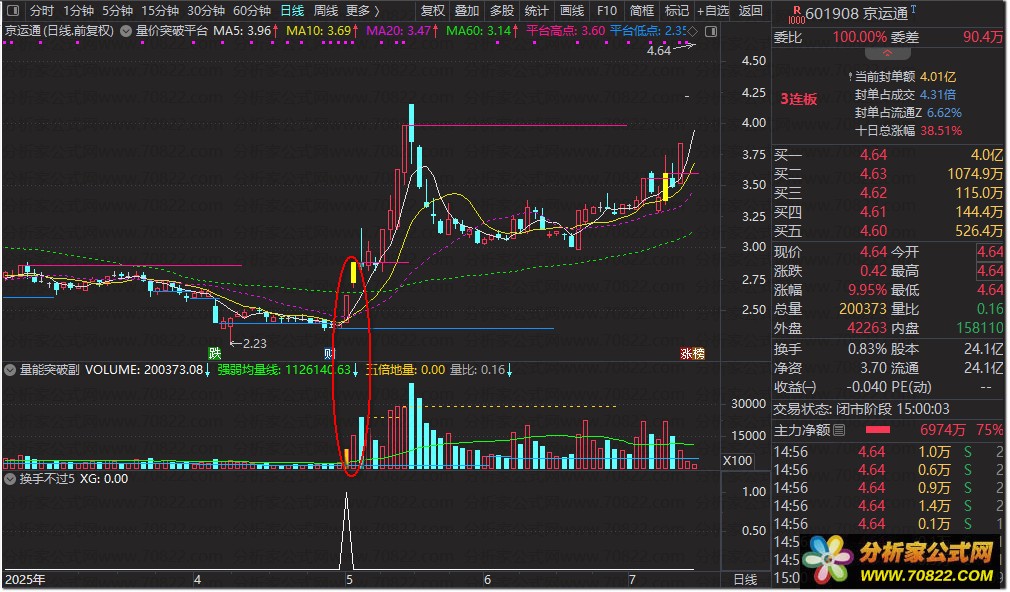Click the 涨榜 marker on chart
The height and width of the screenshot is (592, 1010).
[692, 353]
